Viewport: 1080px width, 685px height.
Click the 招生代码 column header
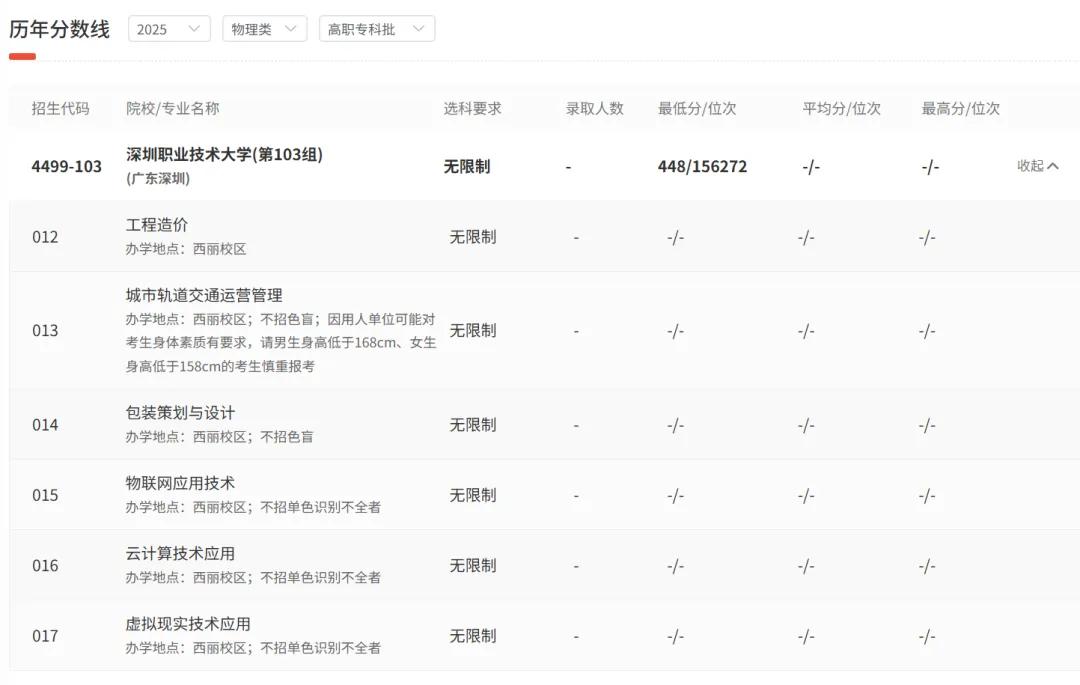pyautogui.click(x=61, y=108)
